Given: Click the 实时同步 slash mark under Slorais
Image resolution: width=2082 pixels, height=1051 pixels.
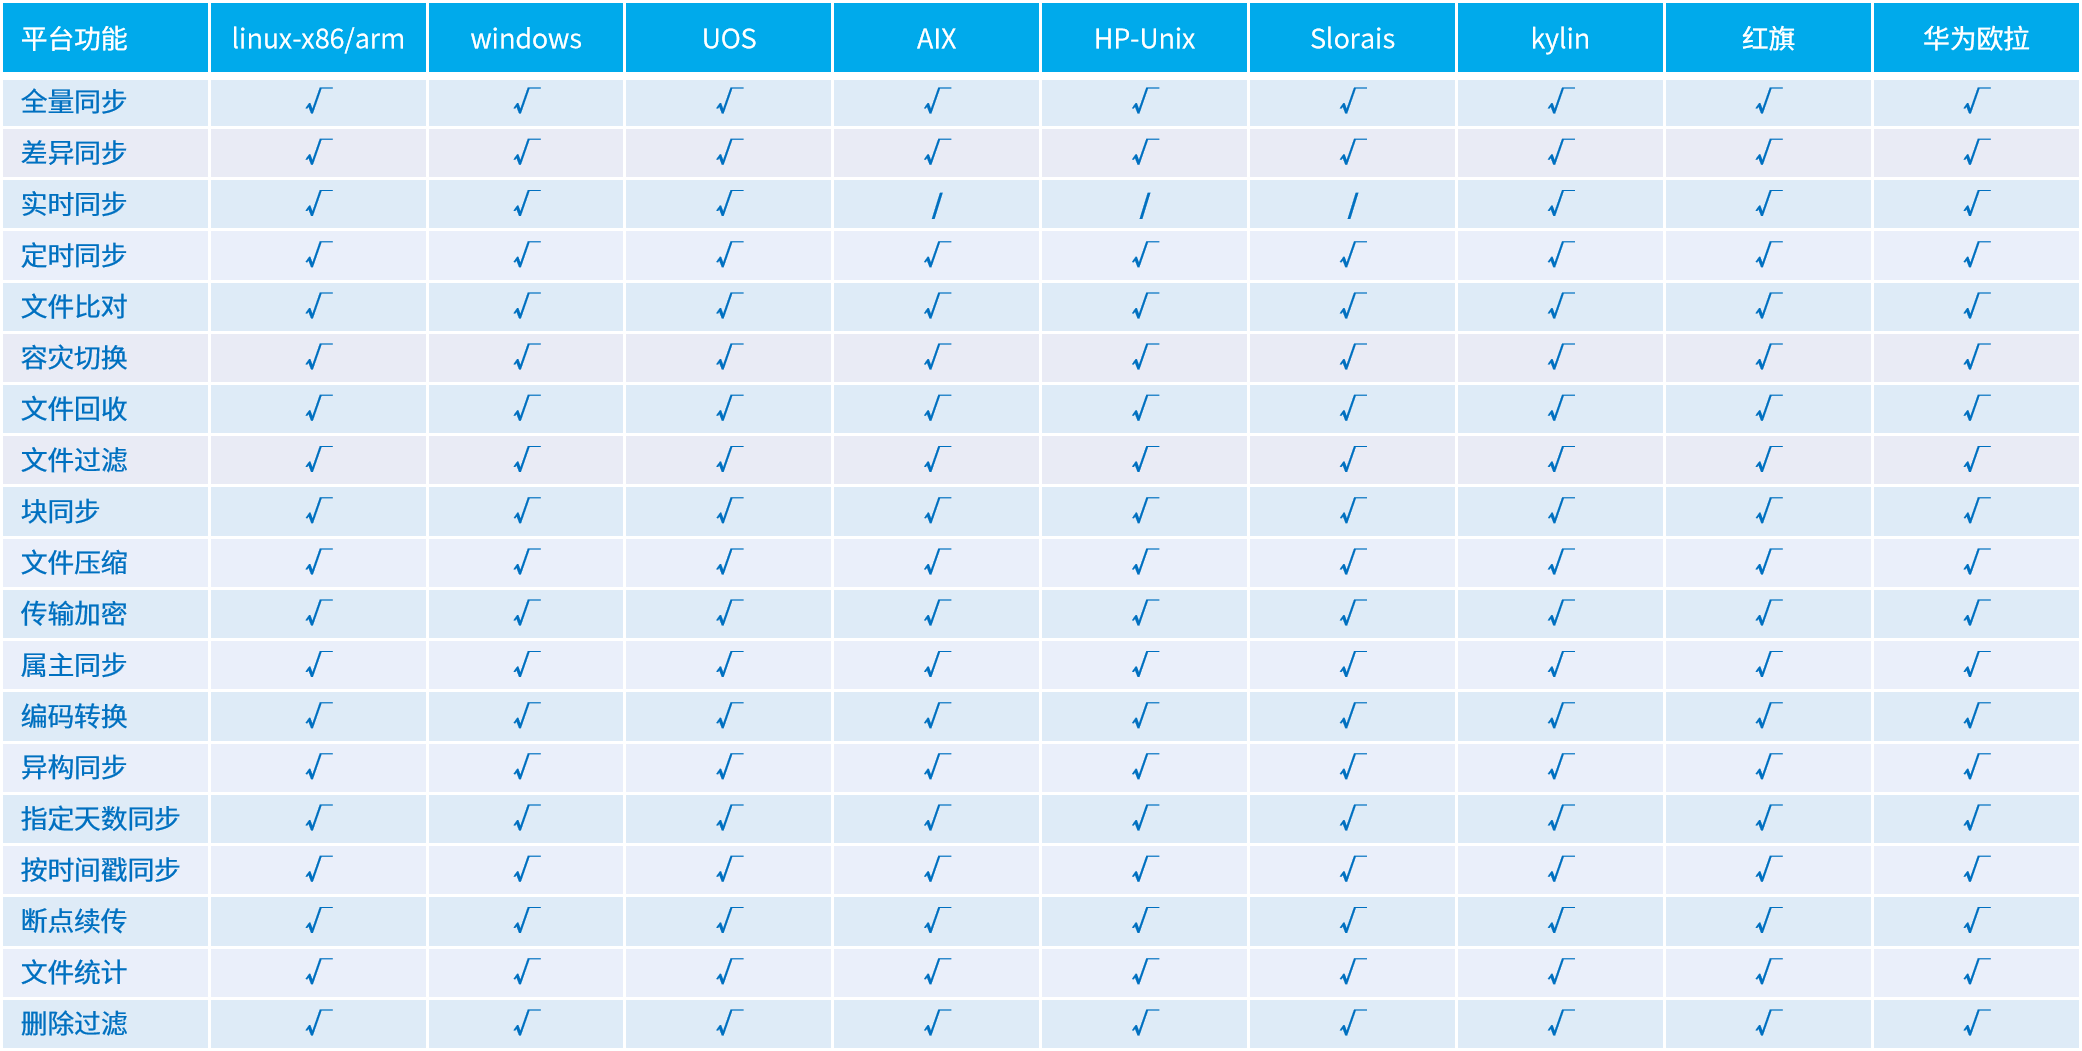Looking at the screenshot, I should pos(1352,205).
